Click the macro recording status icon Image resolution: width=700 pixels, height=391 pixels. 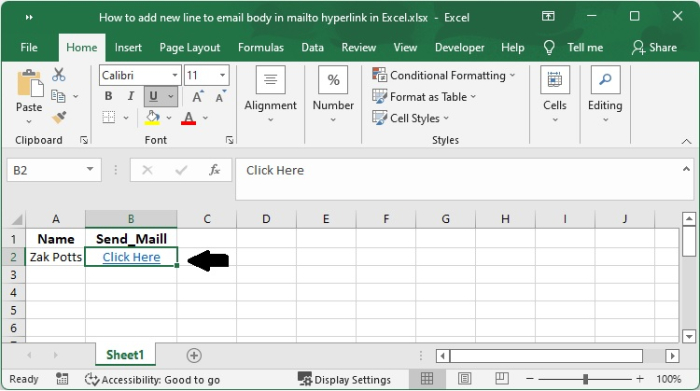(x=62, y=379)
